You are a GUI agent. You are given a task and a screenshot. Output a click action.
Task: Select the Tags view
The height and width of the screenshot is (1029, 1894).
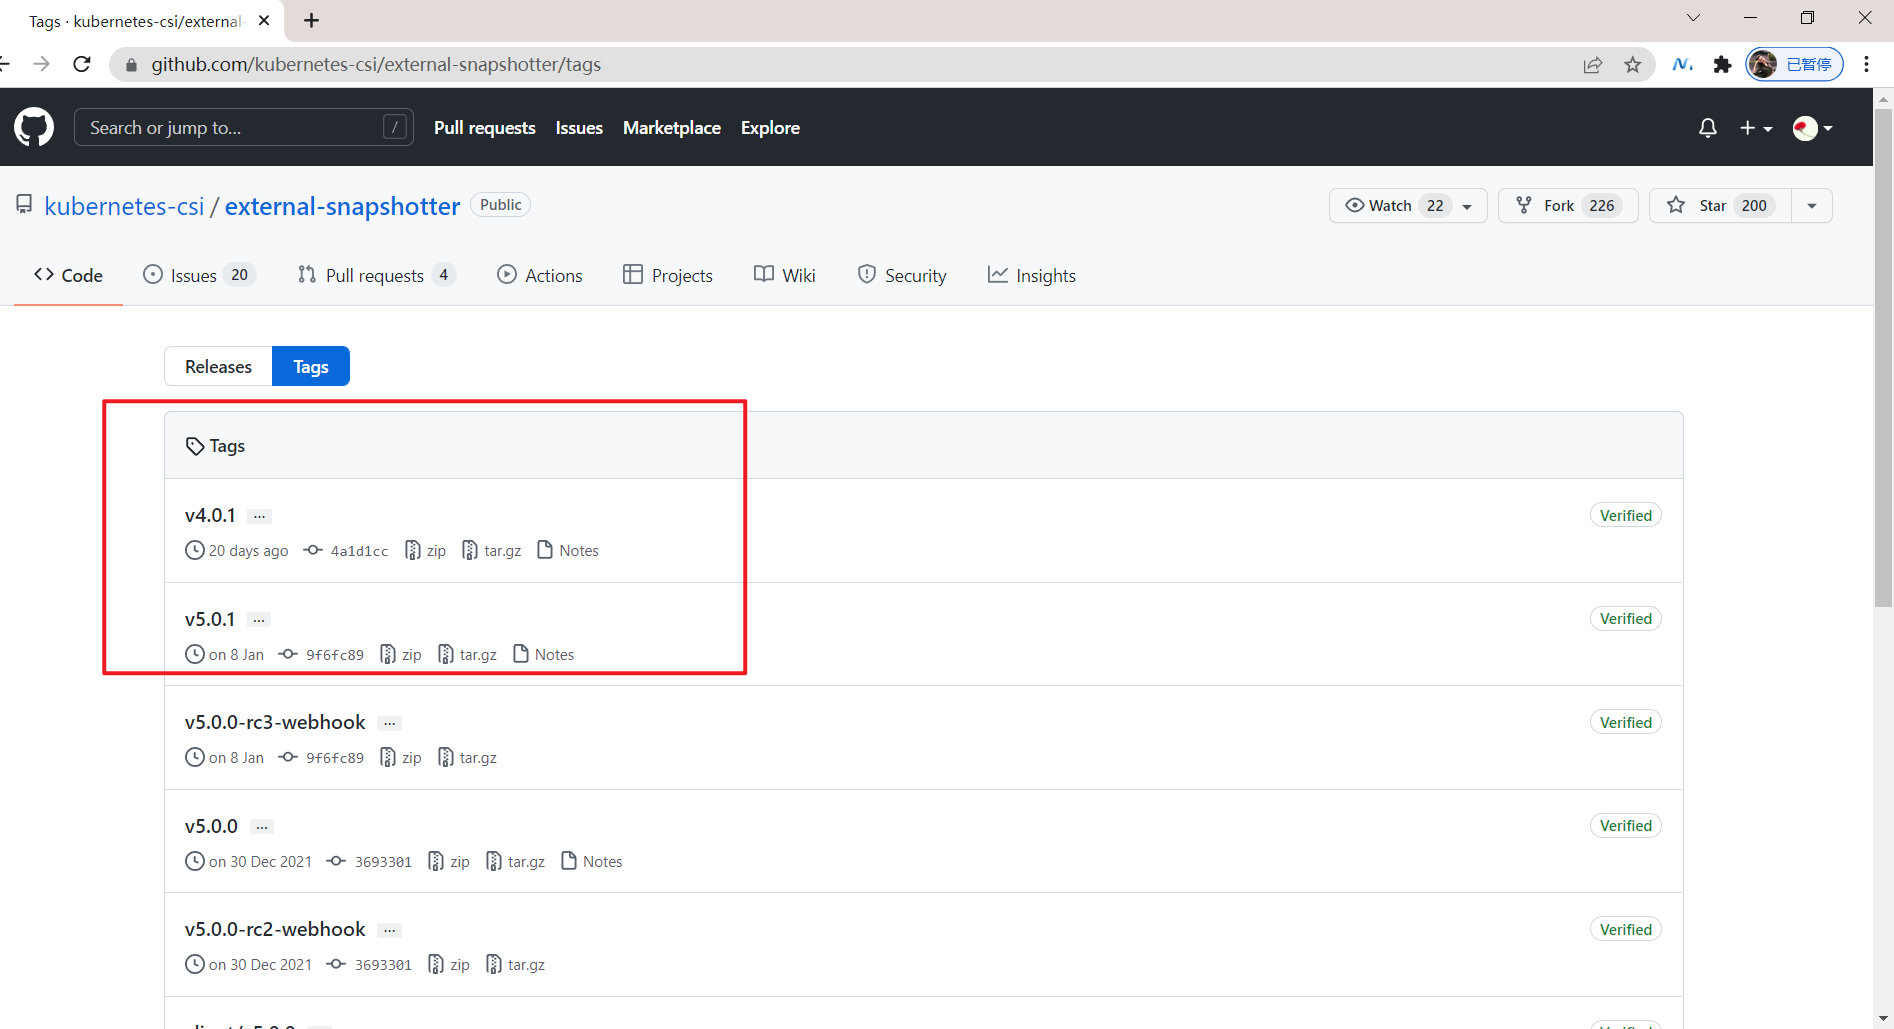tap(311, 366)
